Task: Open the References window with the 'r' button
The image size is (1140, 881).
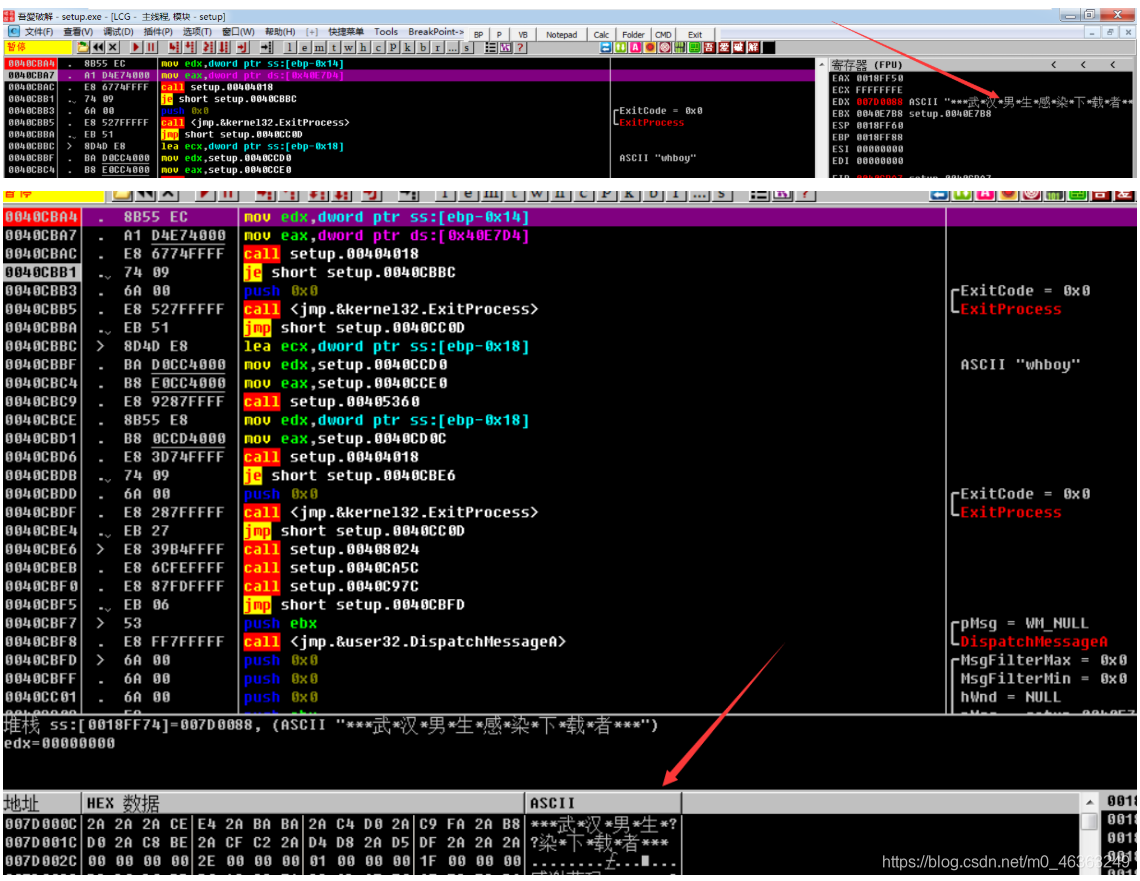Action: (438, 47)
